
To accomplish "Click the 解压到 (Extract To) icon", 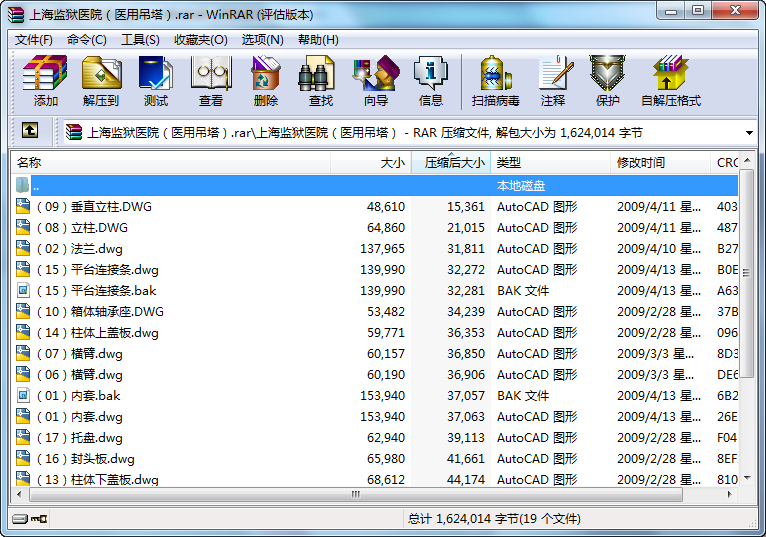I will click(x=101, y=81).
